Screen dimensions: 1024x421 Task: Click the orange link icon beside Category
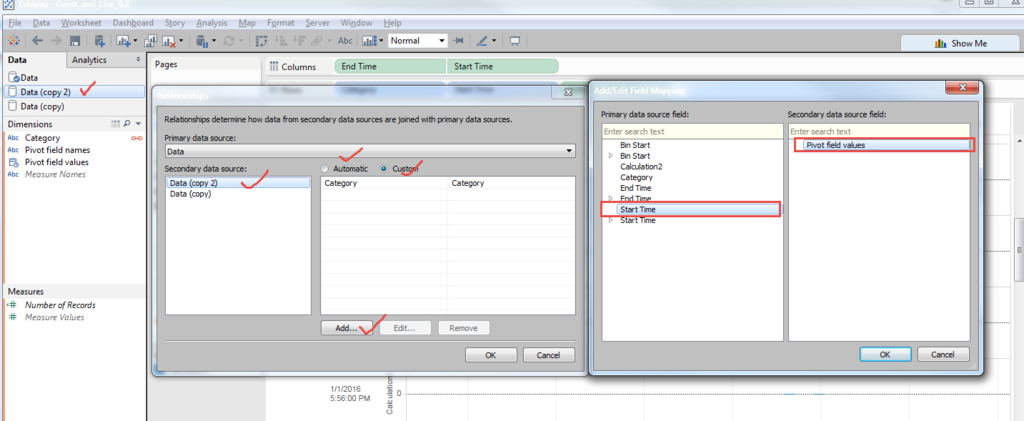(x=137, y=138)
